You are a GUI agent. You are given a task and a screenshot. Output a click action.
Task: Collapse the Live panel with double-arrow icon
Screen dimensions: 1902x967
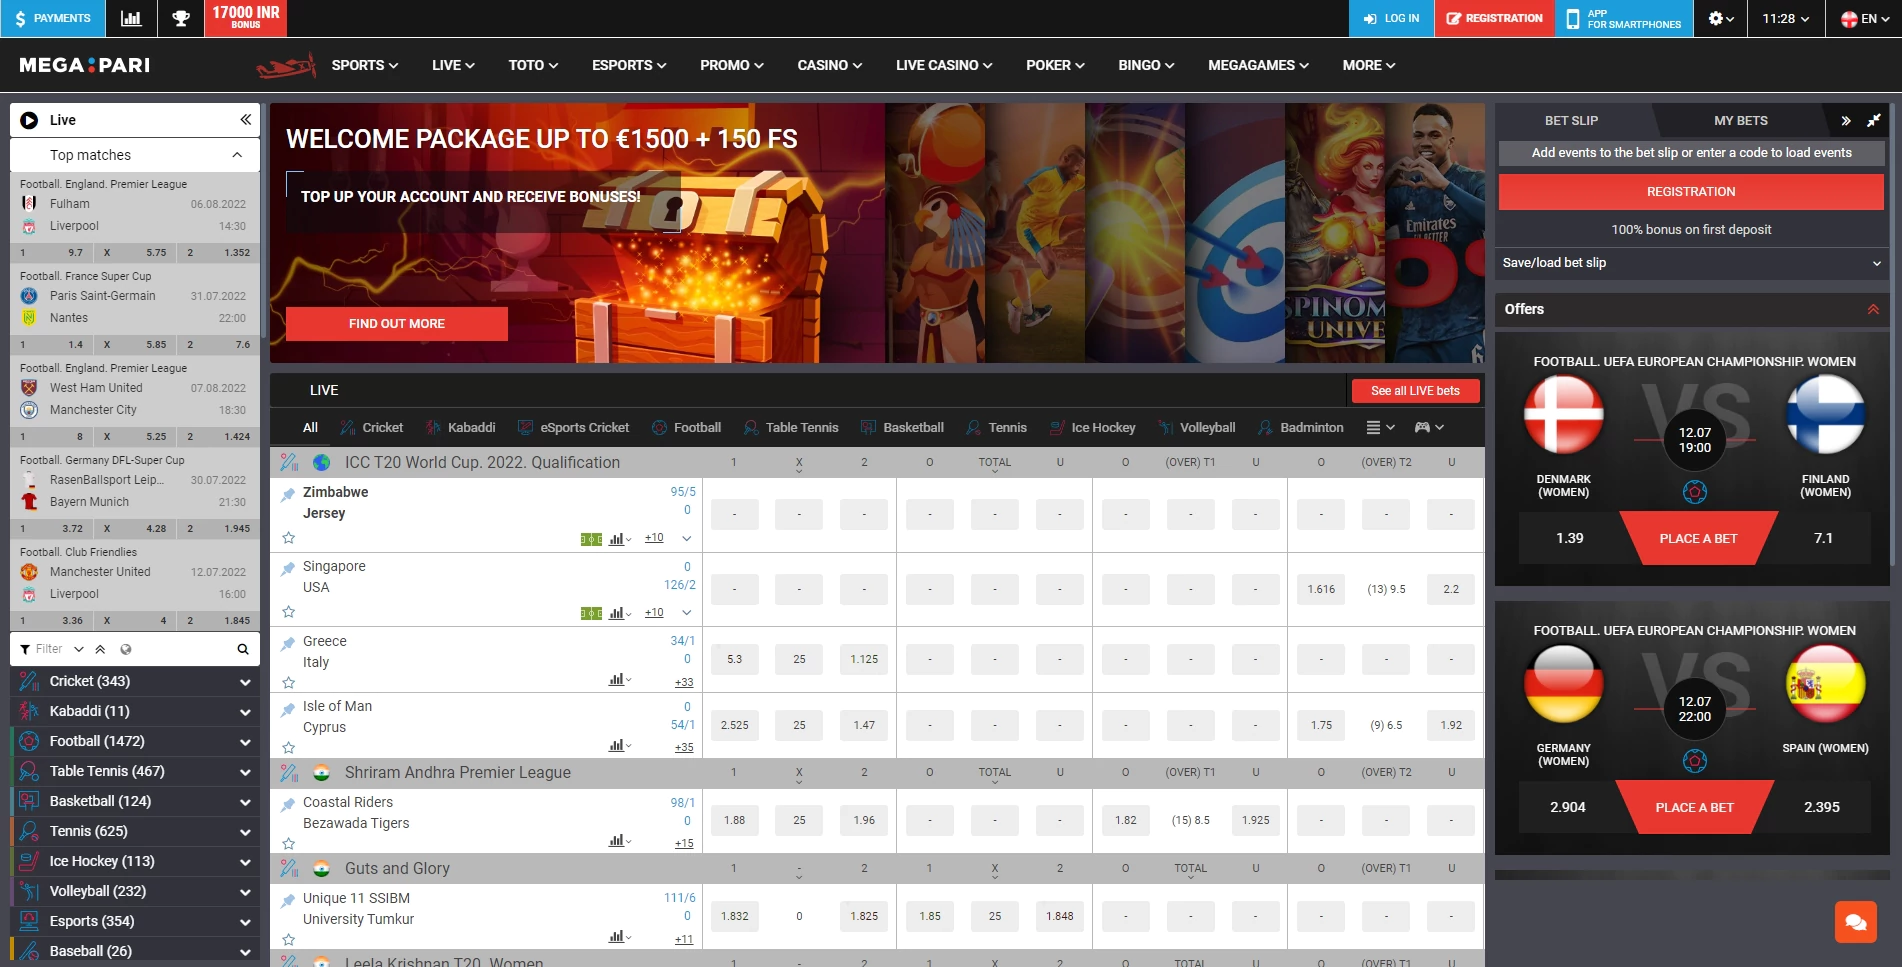click(245, 120)
